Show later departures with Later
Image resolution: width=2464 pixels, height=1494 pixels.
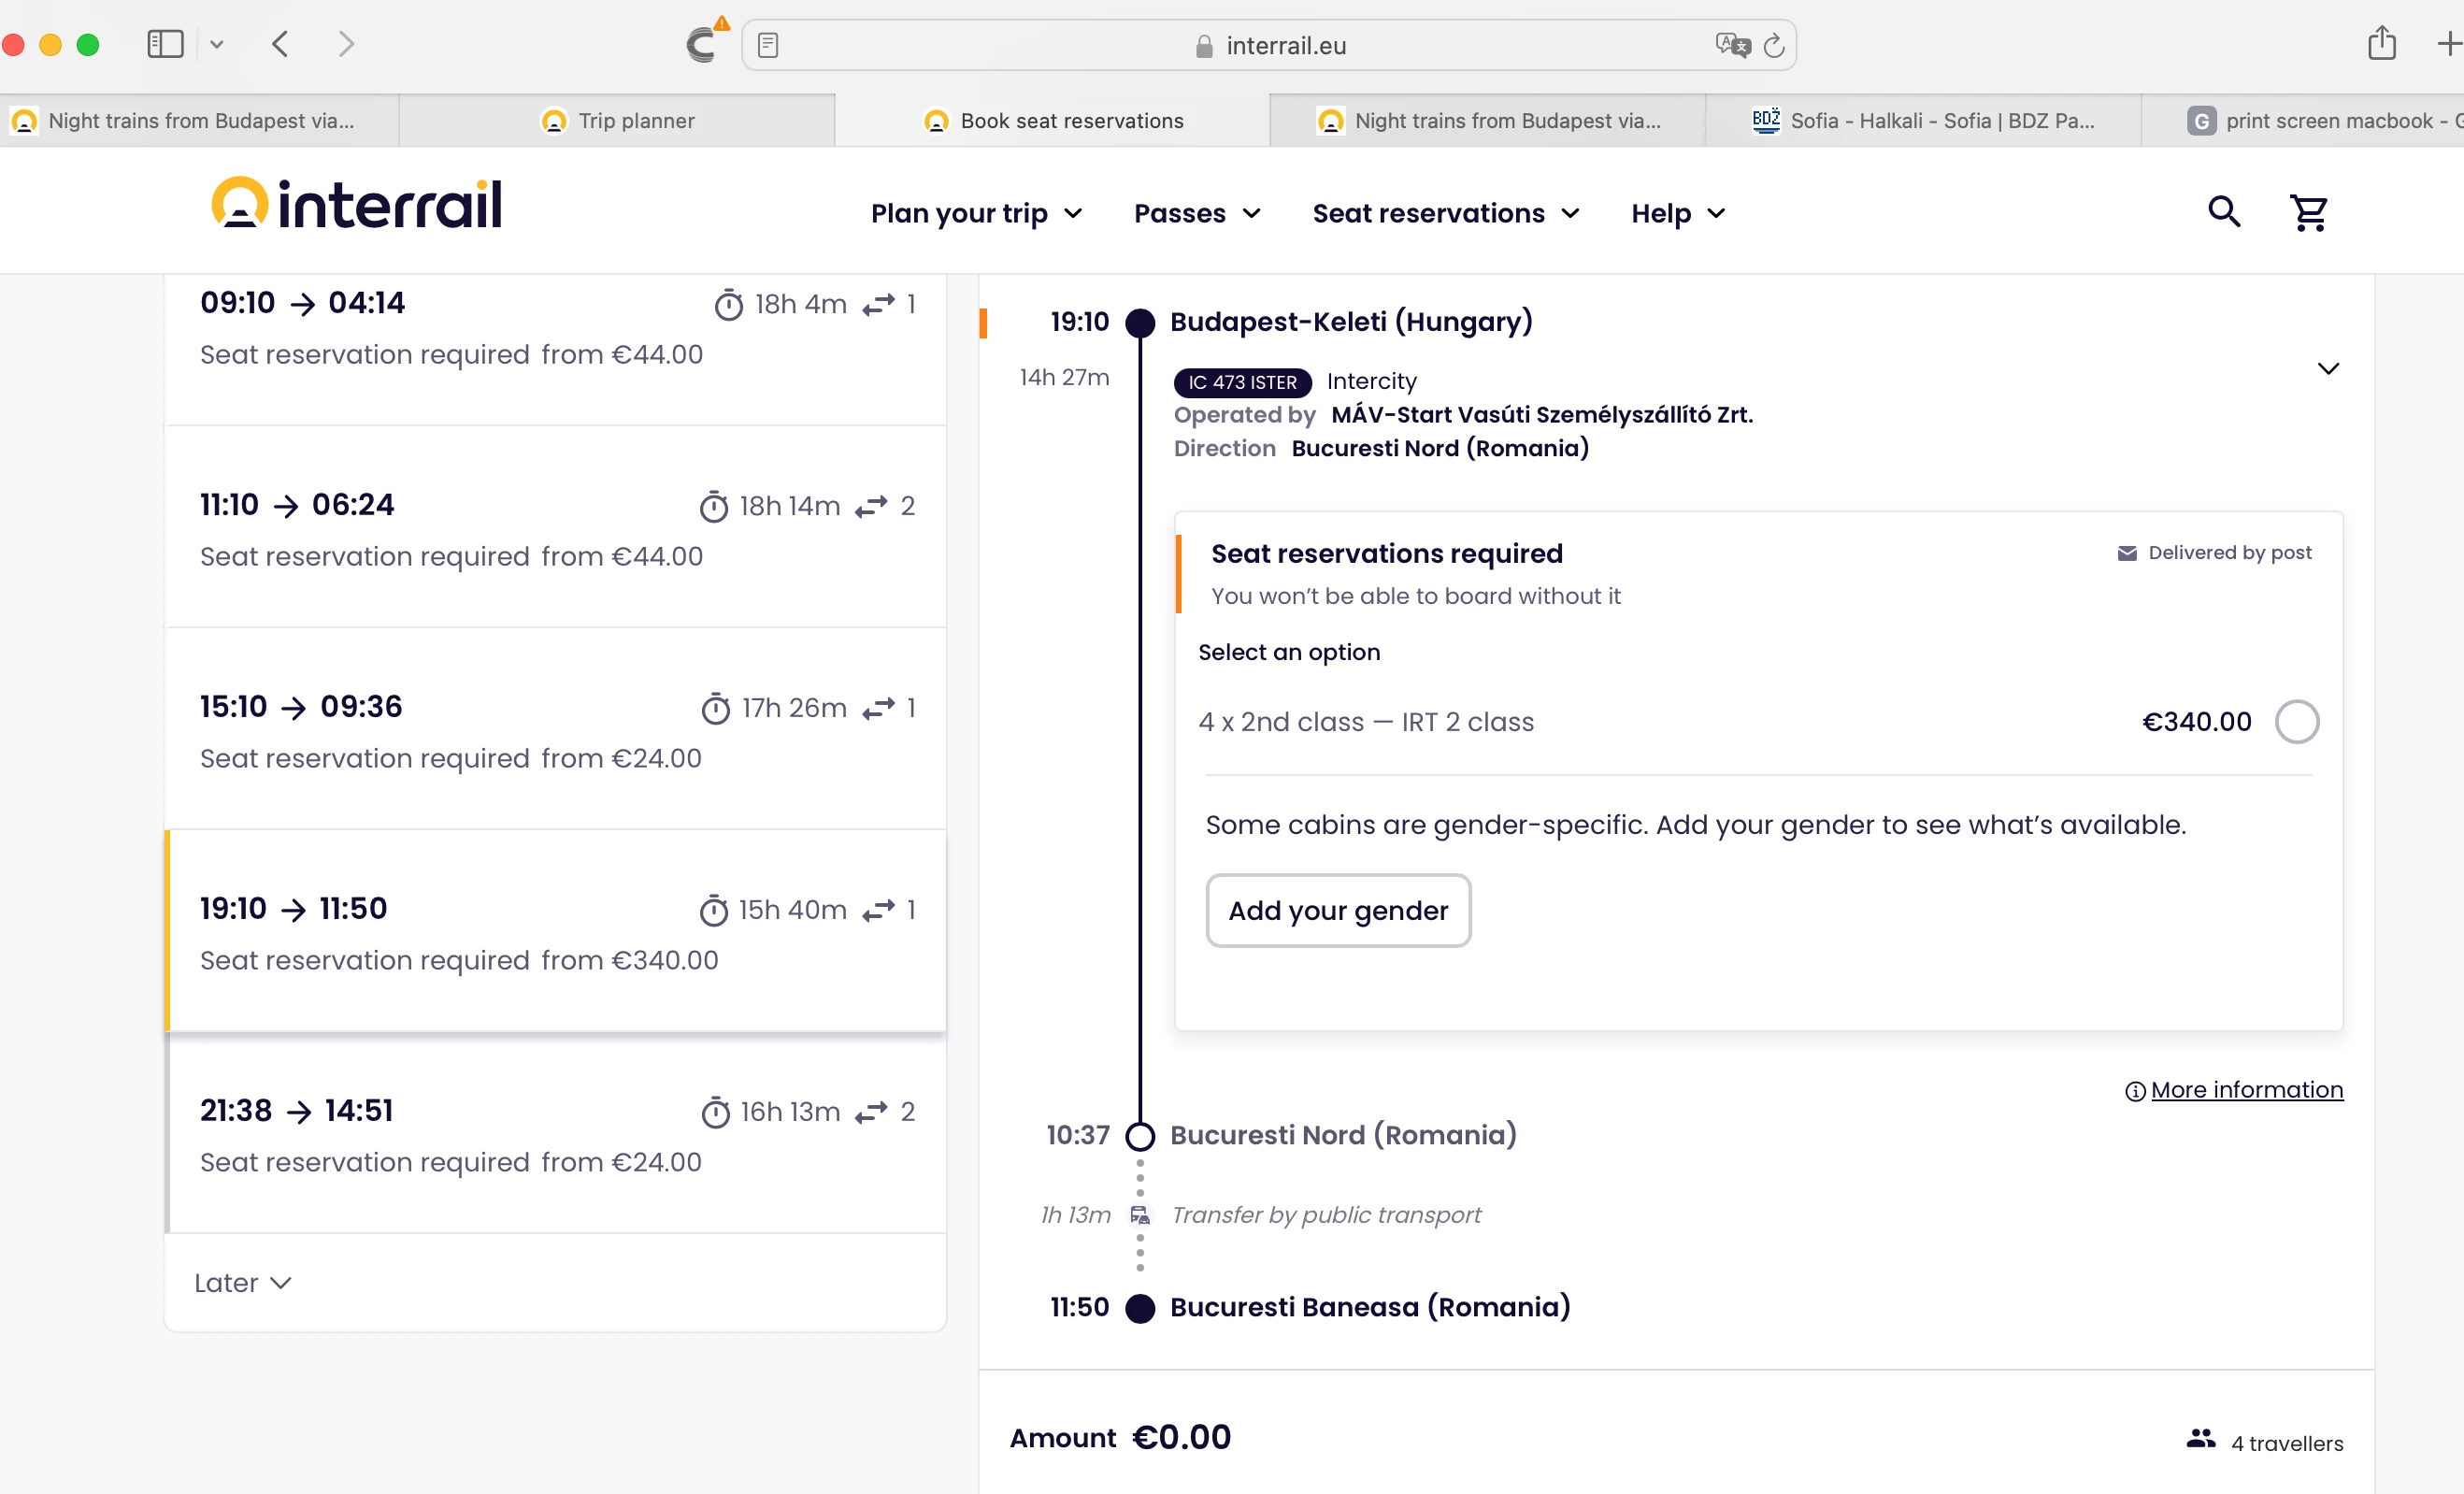pyautogui.click(x=242, y=1283)
